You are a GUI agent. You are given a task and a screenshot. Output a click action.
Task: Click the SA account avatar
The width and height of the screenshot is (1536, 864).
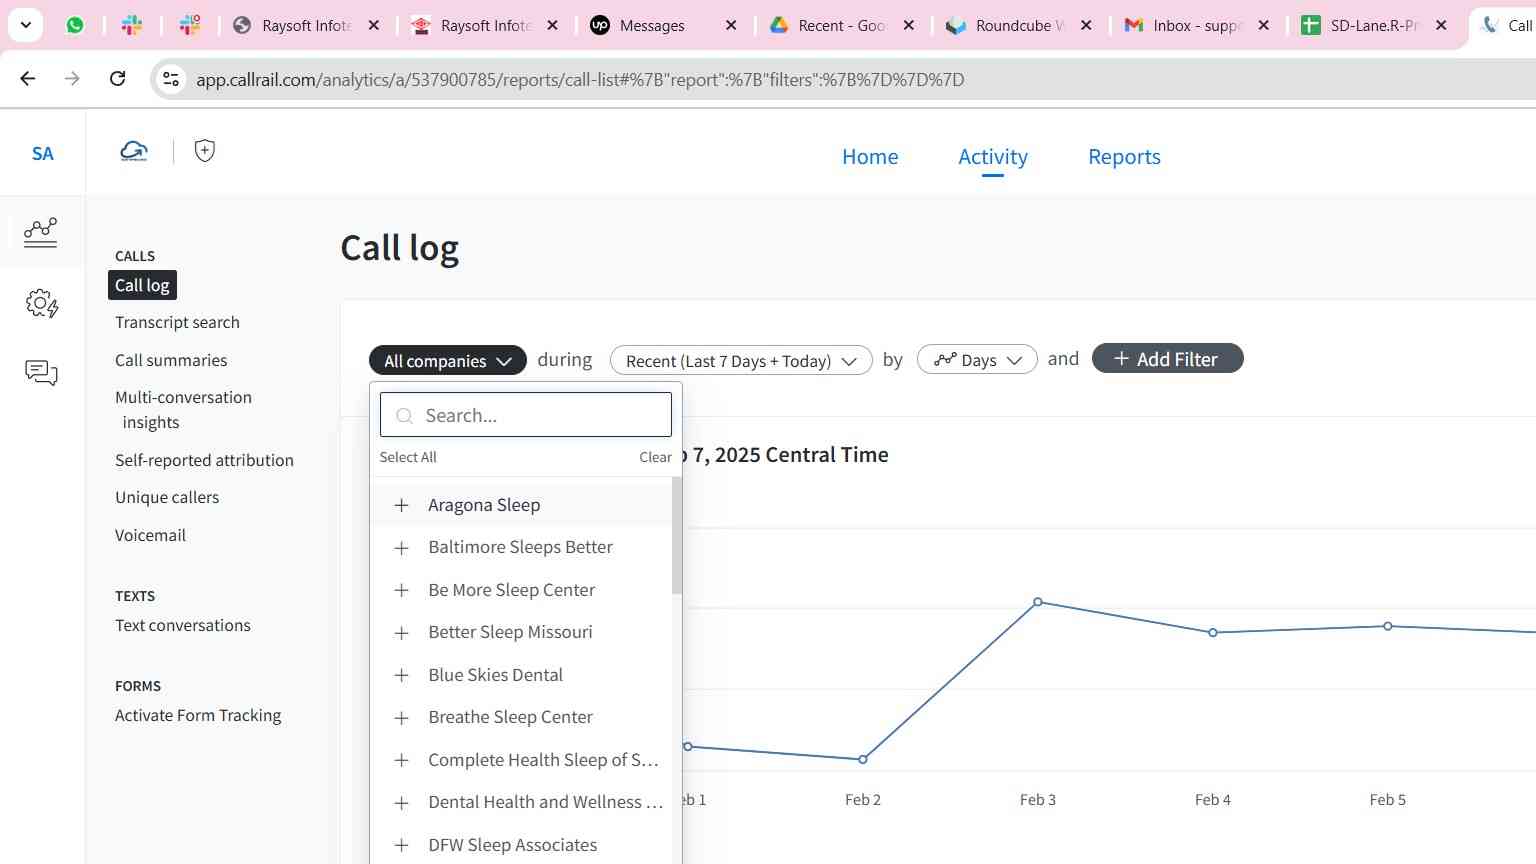(x=42, y=153)
